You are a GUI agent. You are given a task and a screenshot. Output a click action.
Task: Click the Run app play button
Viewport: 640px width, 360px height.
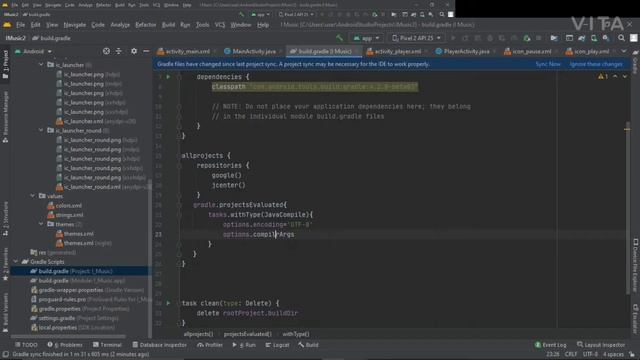(453, 38)
